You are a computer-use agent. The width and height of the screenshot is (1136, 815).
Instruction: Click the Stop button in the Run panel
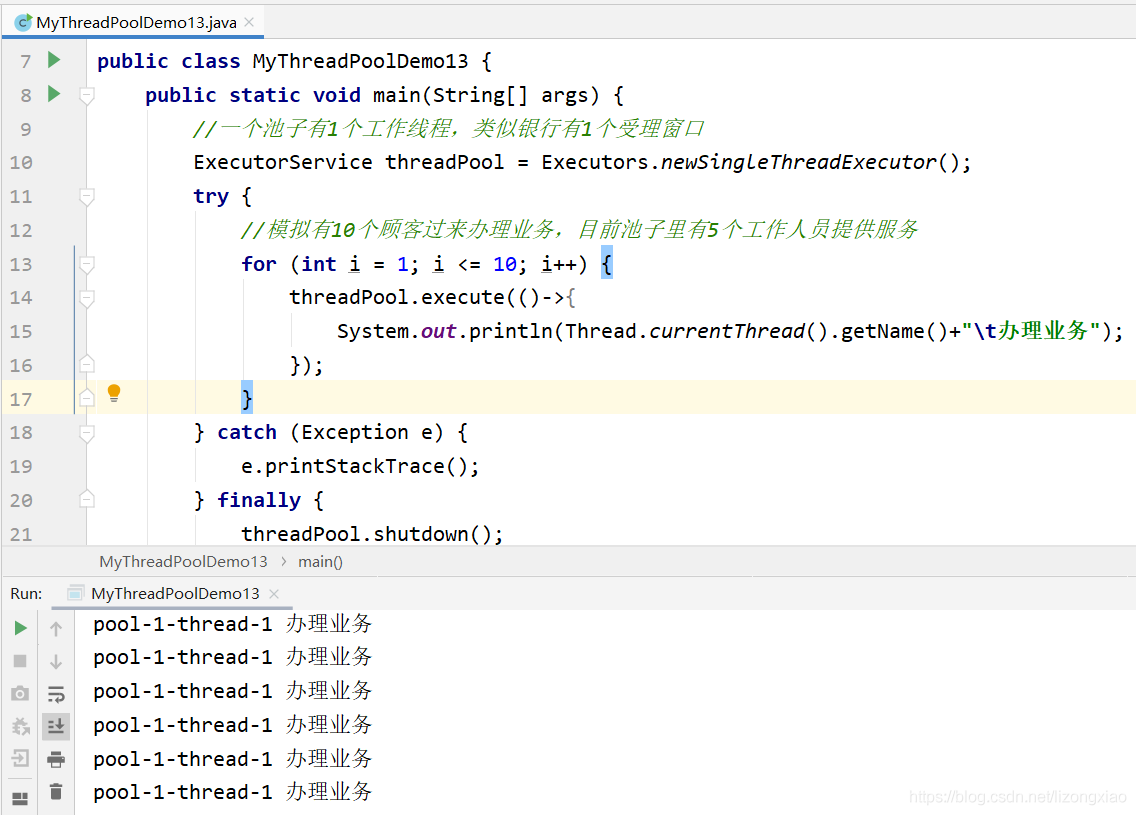coord(20,661)
